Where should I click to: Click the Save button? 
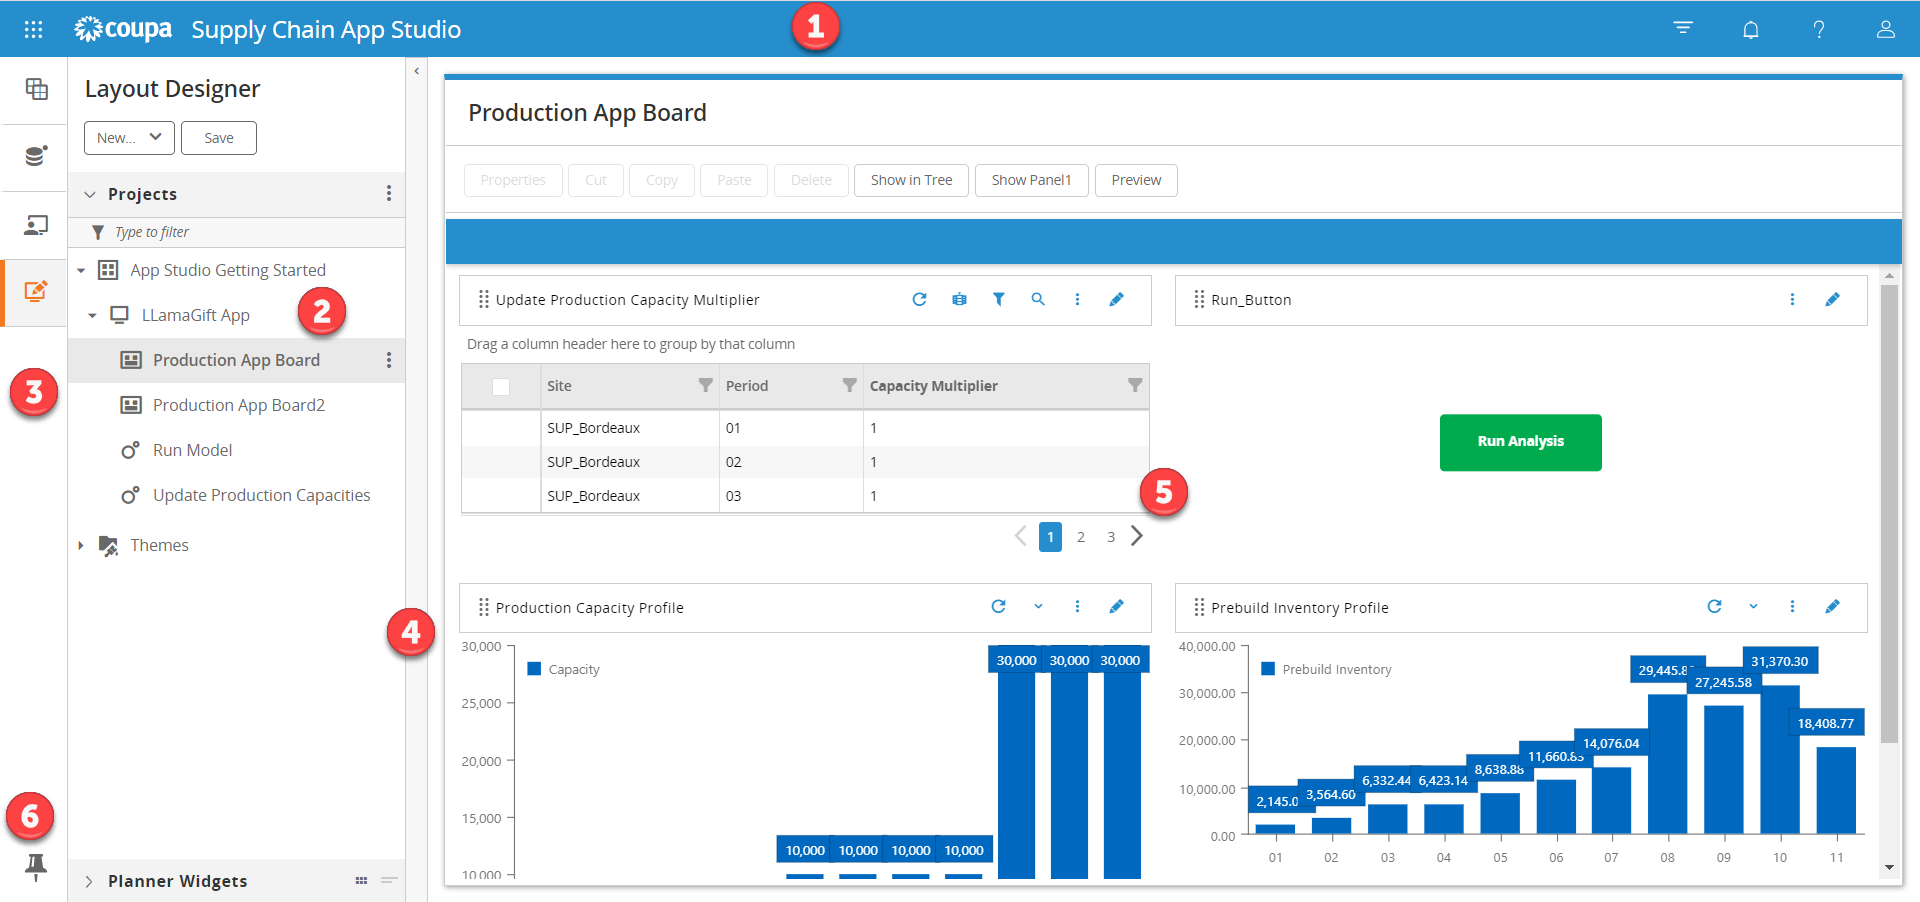tap(219, 138)
